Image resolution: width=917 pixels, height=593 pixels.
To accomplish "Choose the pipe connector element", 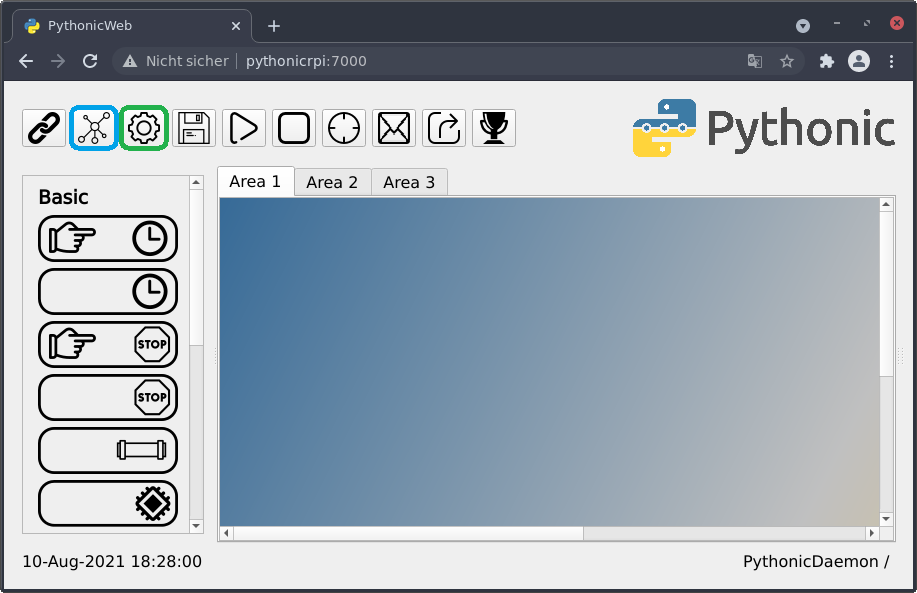I will [x=107, y=450].
